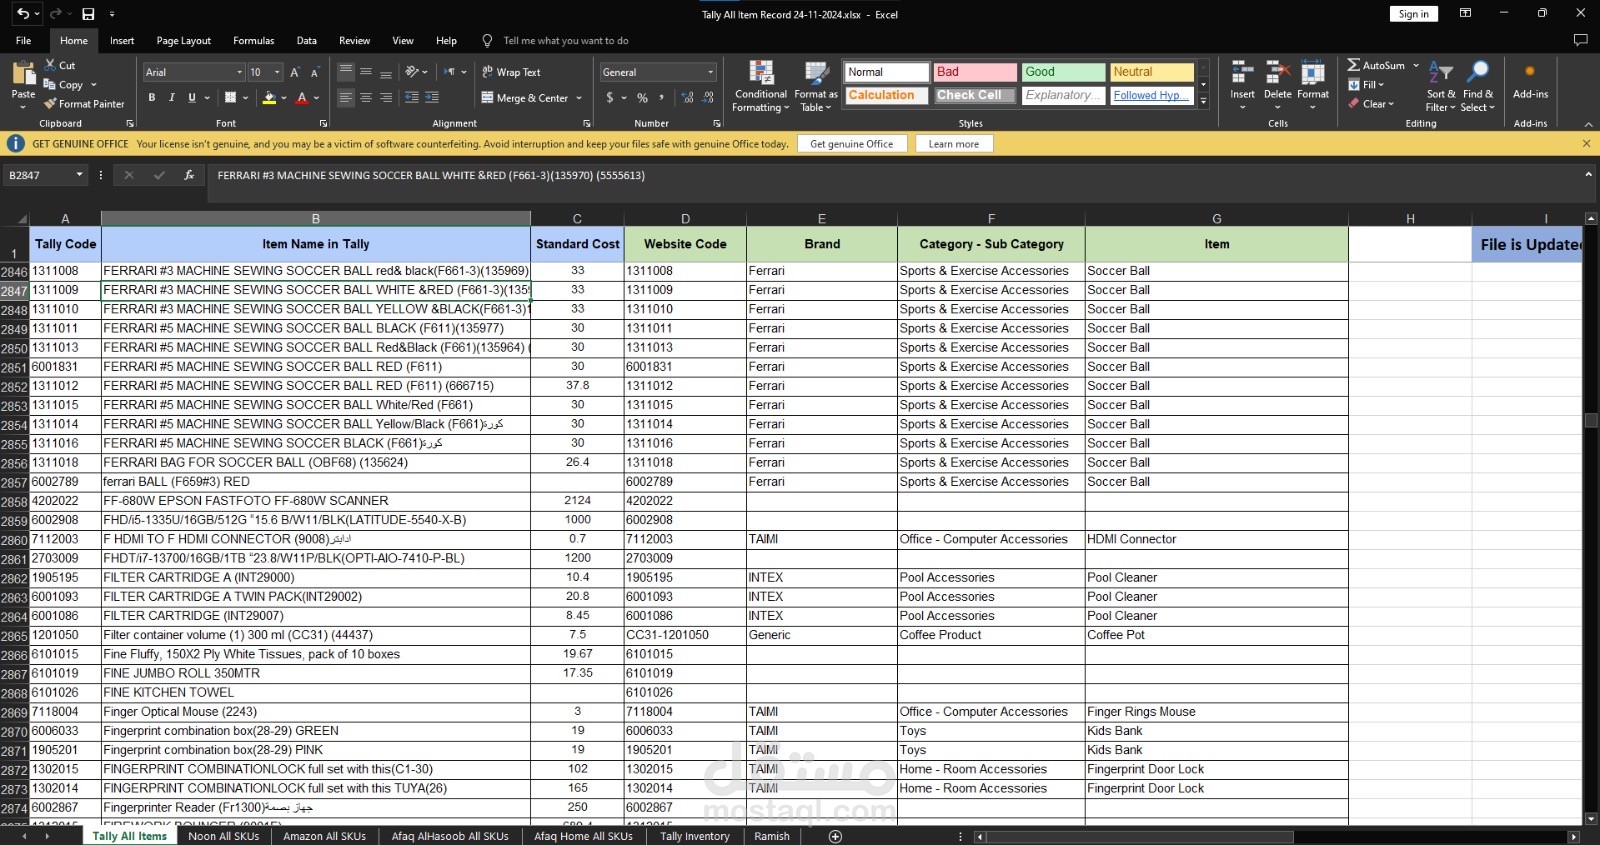1600x845 pixels.
Task: Click the Decrease Indent icon
Action: click(412, 98)
